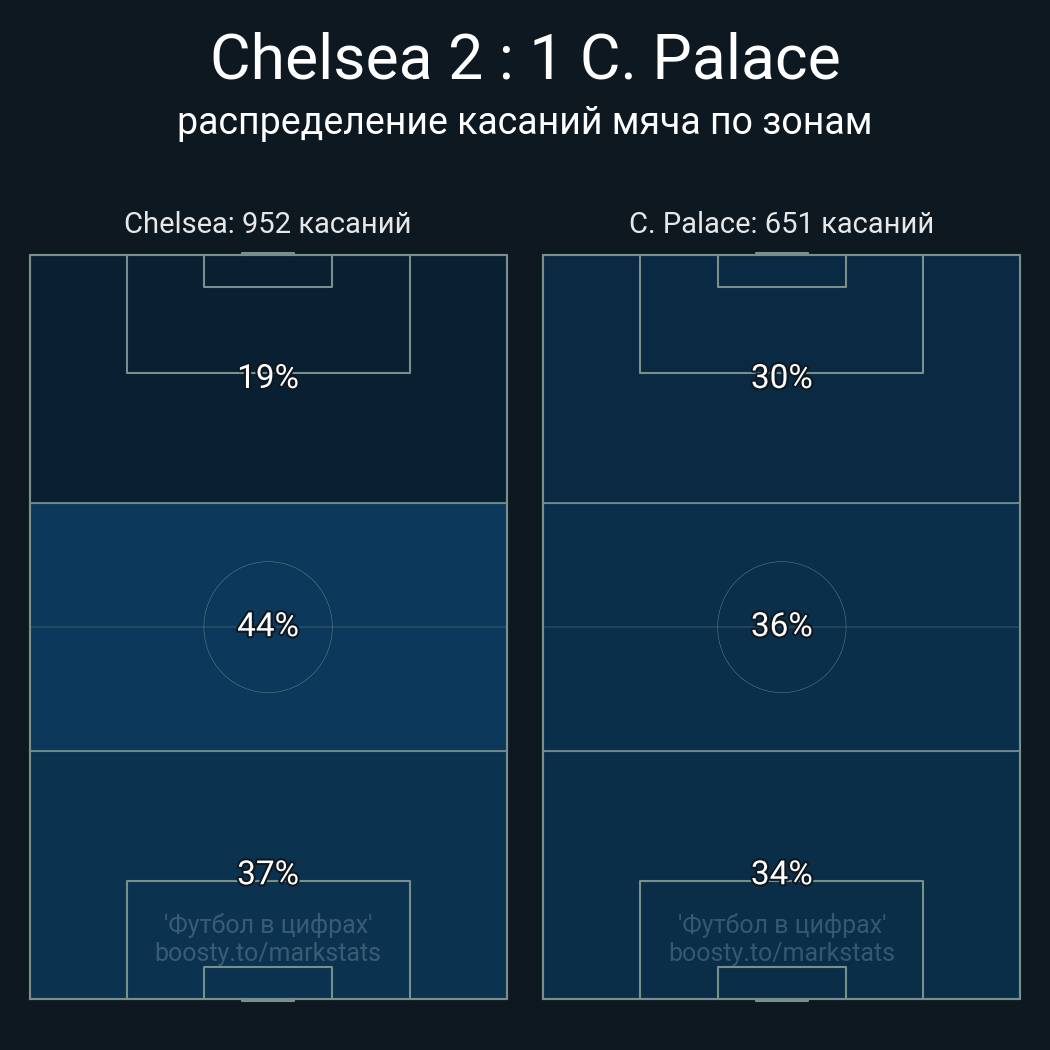Click the bottom six-yard box on Chelsea pitch
The height and width of the screenshot is (1050, 1050).
coord(268,982)
